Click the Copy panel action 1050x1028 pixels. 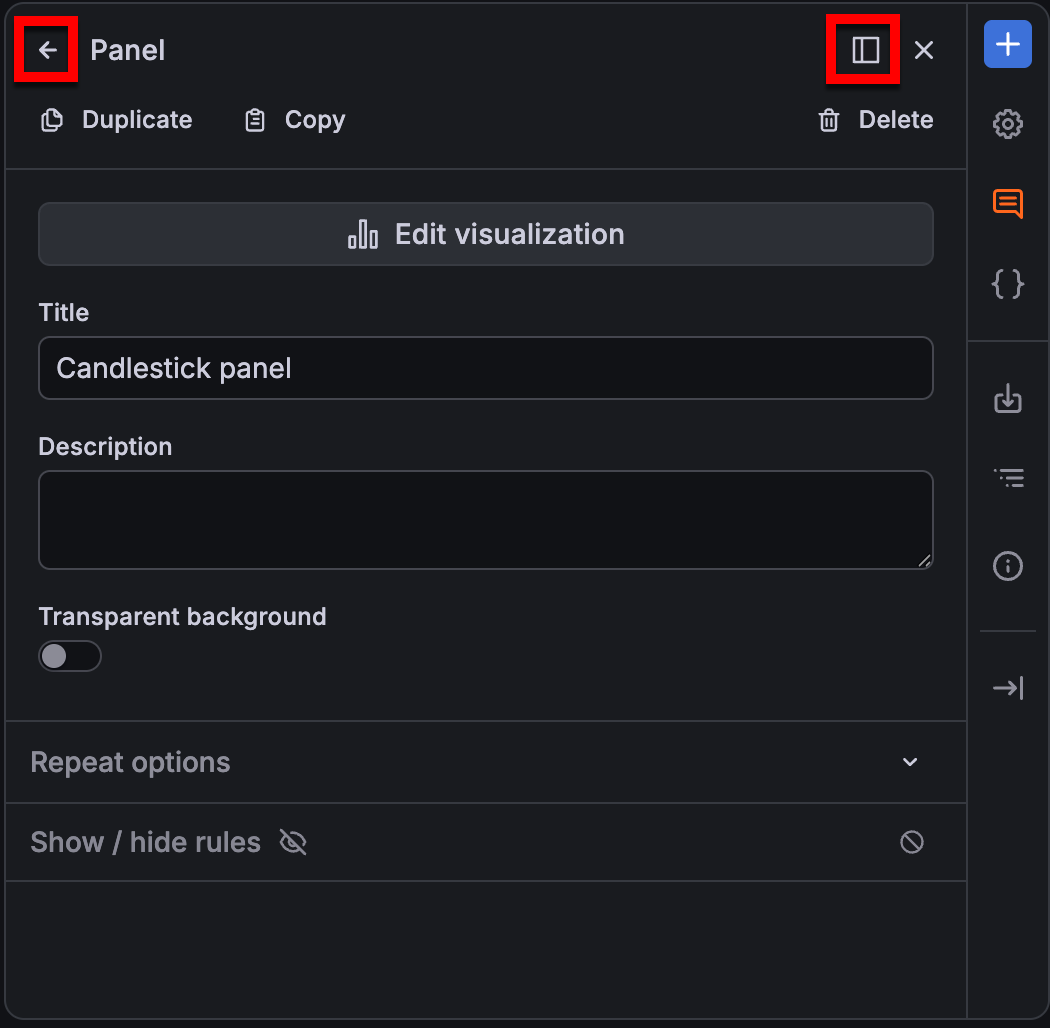point(295,121)
